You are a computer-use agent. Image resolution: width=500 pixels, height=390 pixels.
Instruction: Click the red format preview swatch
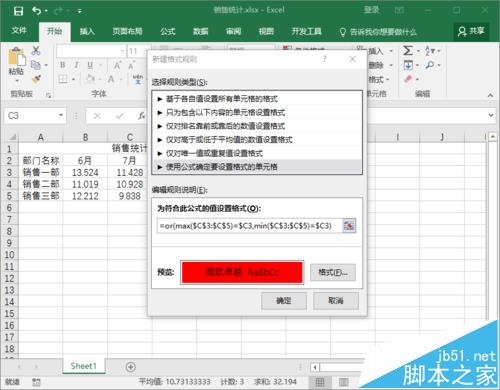coord(242,272)
